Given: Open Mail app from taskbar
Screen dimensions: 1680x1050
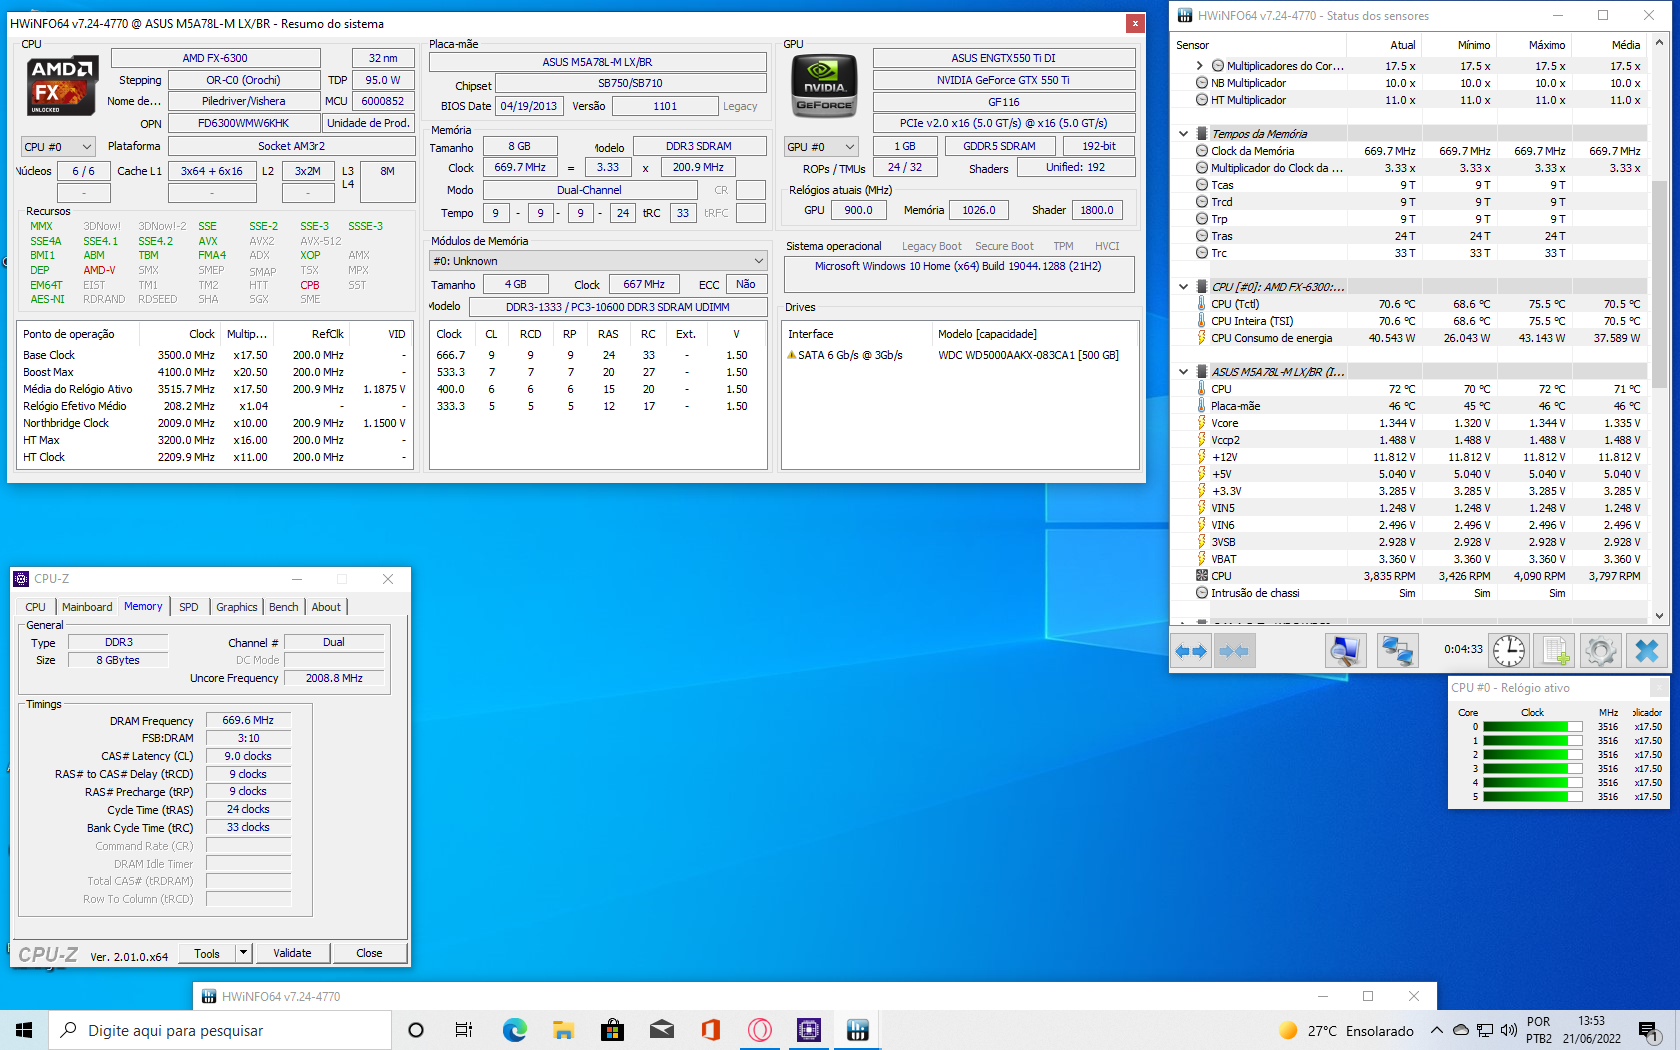Looking at the screenshot, I should click(x=661, y=1030).
